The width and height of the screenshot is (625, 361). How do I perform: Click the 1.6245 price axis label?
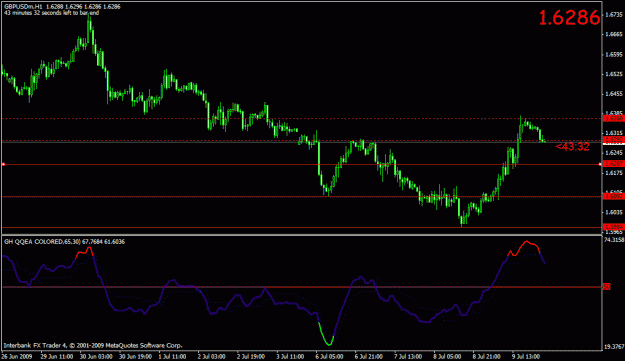[614, 153]
